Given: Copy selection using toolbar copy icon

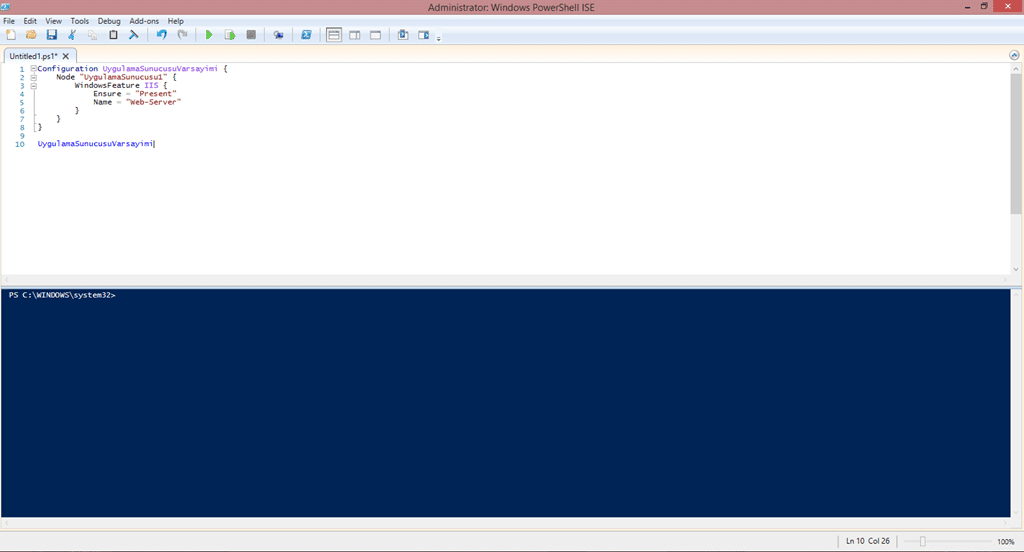Looking at the screenshot, I should [93, 35].
